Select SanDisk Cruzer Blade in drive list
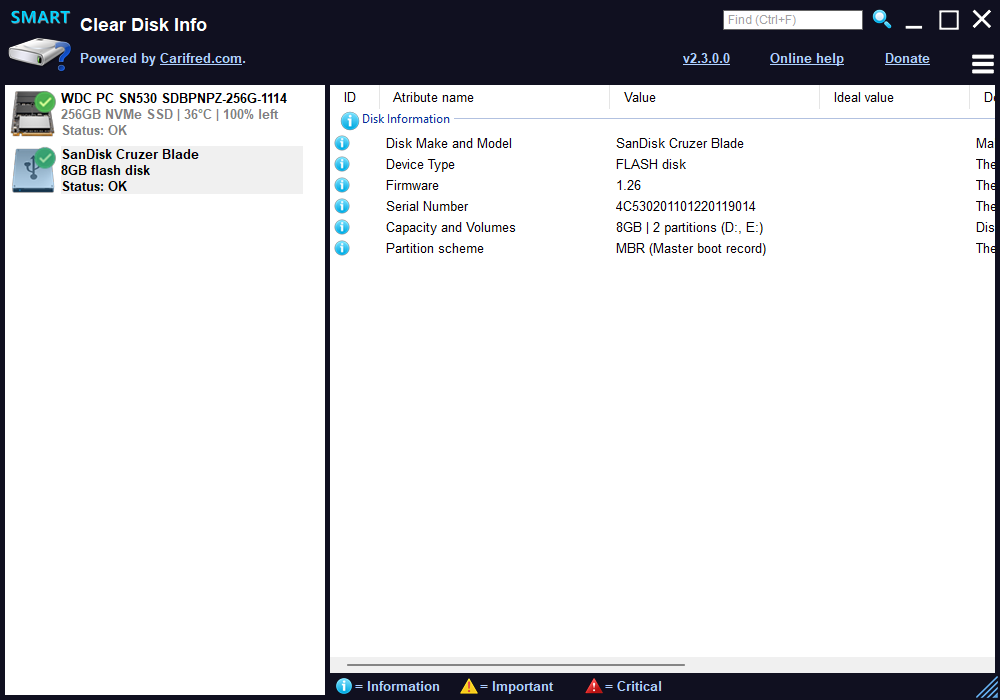This screenshot has width=1000, height=700. coord(130,154)
